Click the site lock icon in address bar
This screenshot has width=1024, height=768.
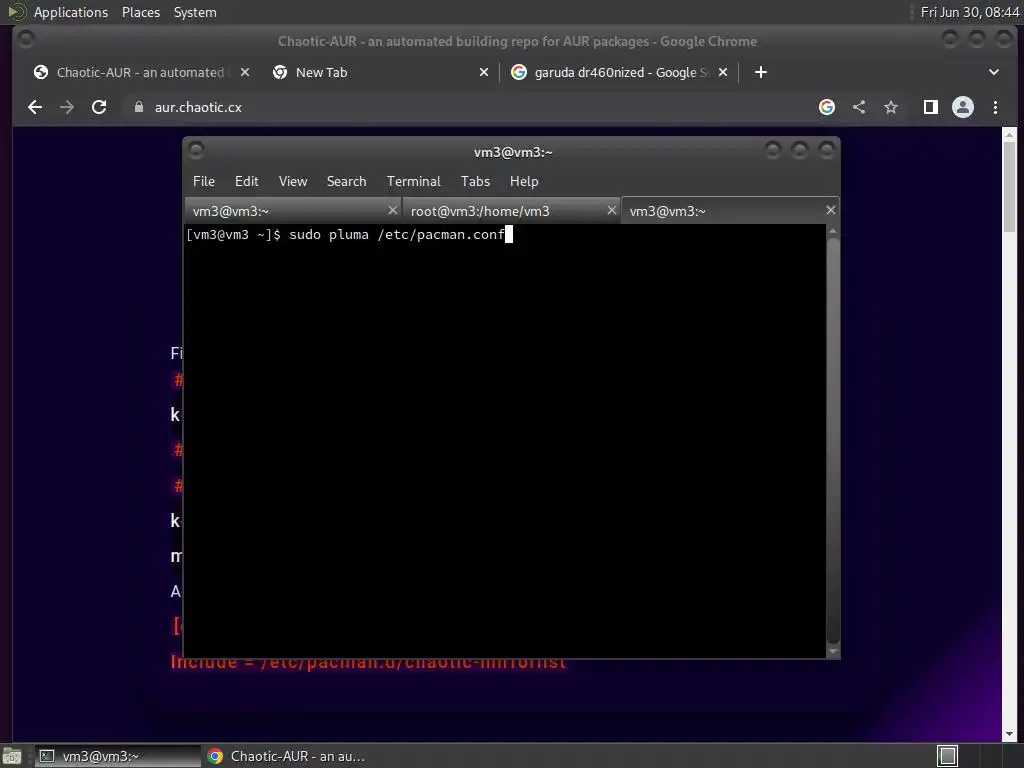(x=138, y=107)
